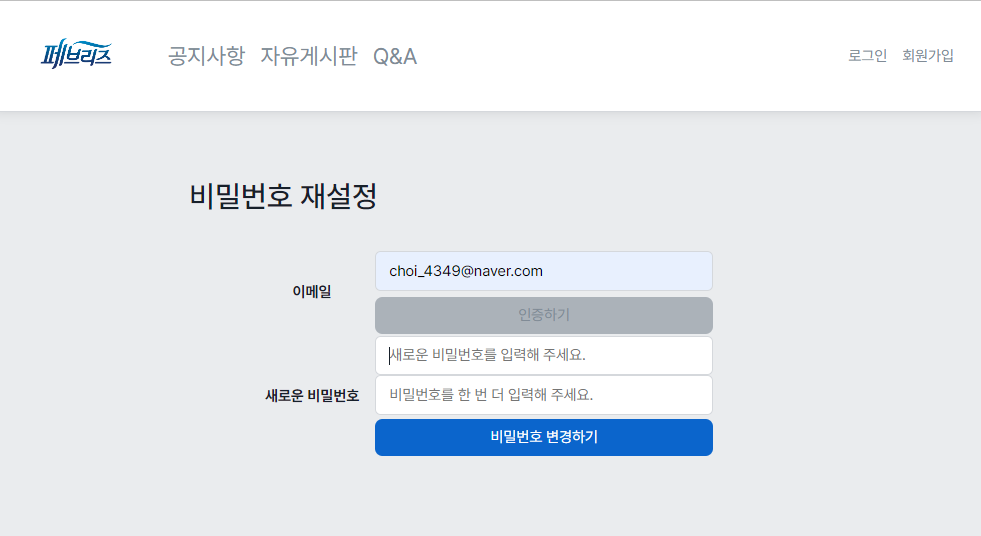Focus the email field with choi_4349@naver.com
The height and width of the screenshot is (536, 981).
(x=544, y=271)
